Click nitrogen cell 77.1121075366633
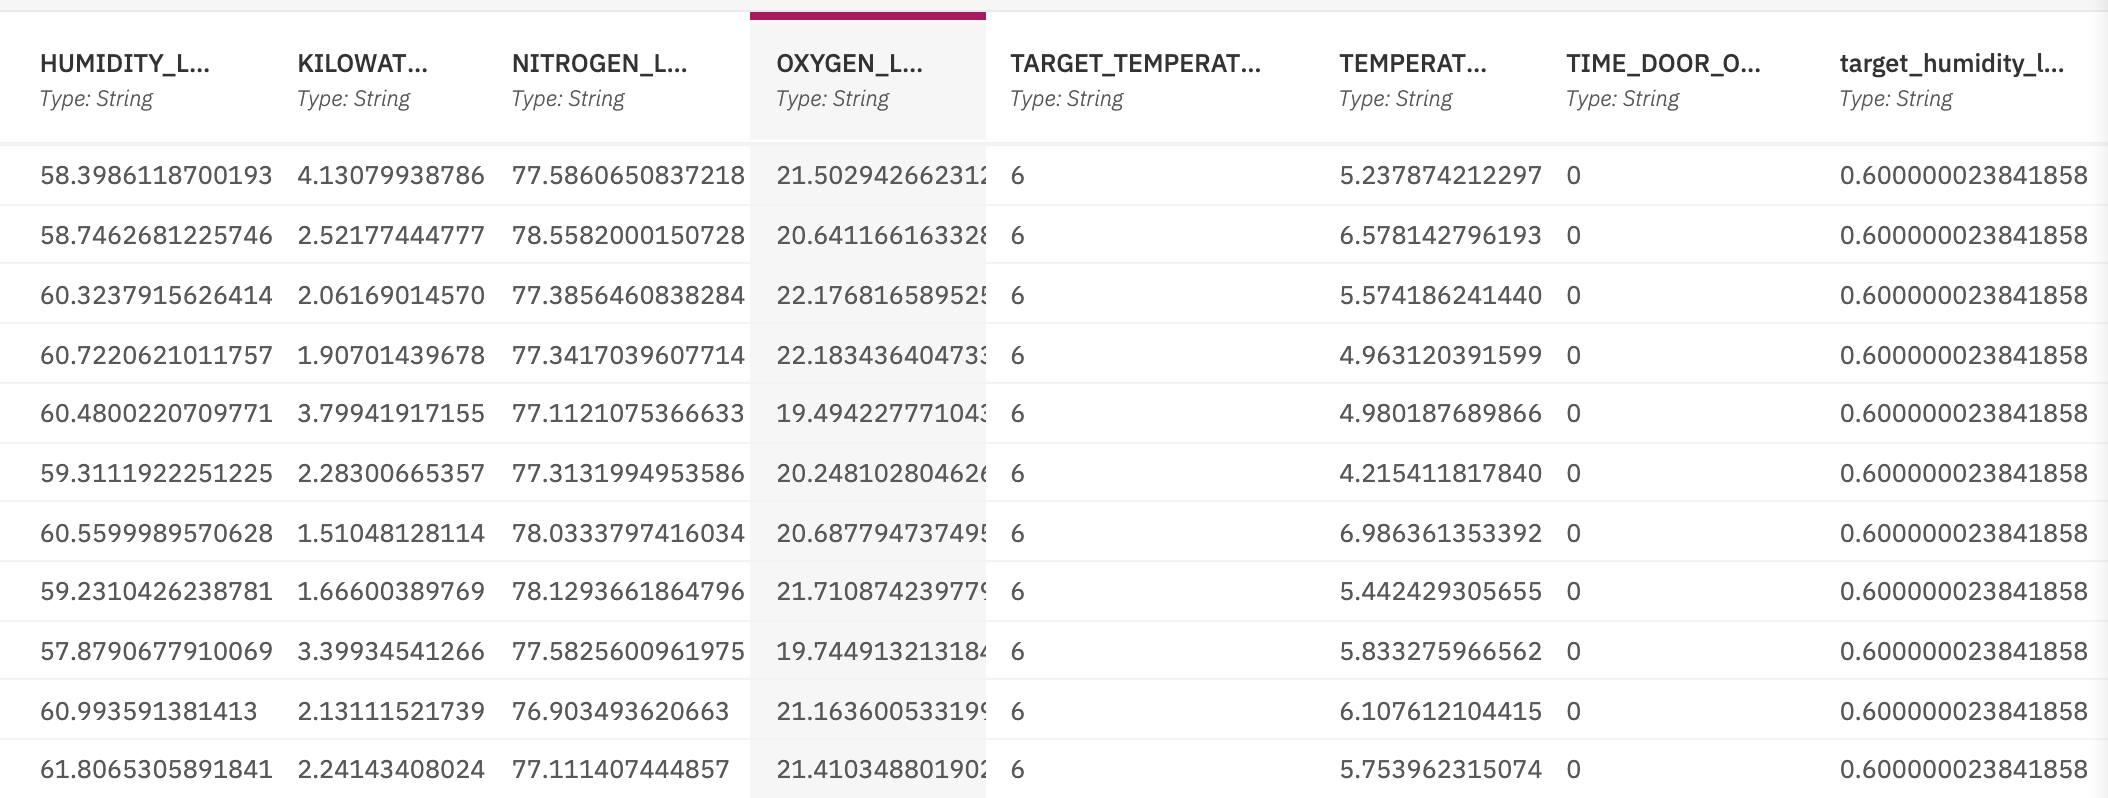The height and width of the screenshot is (798, 2108). tap(628, 414)
